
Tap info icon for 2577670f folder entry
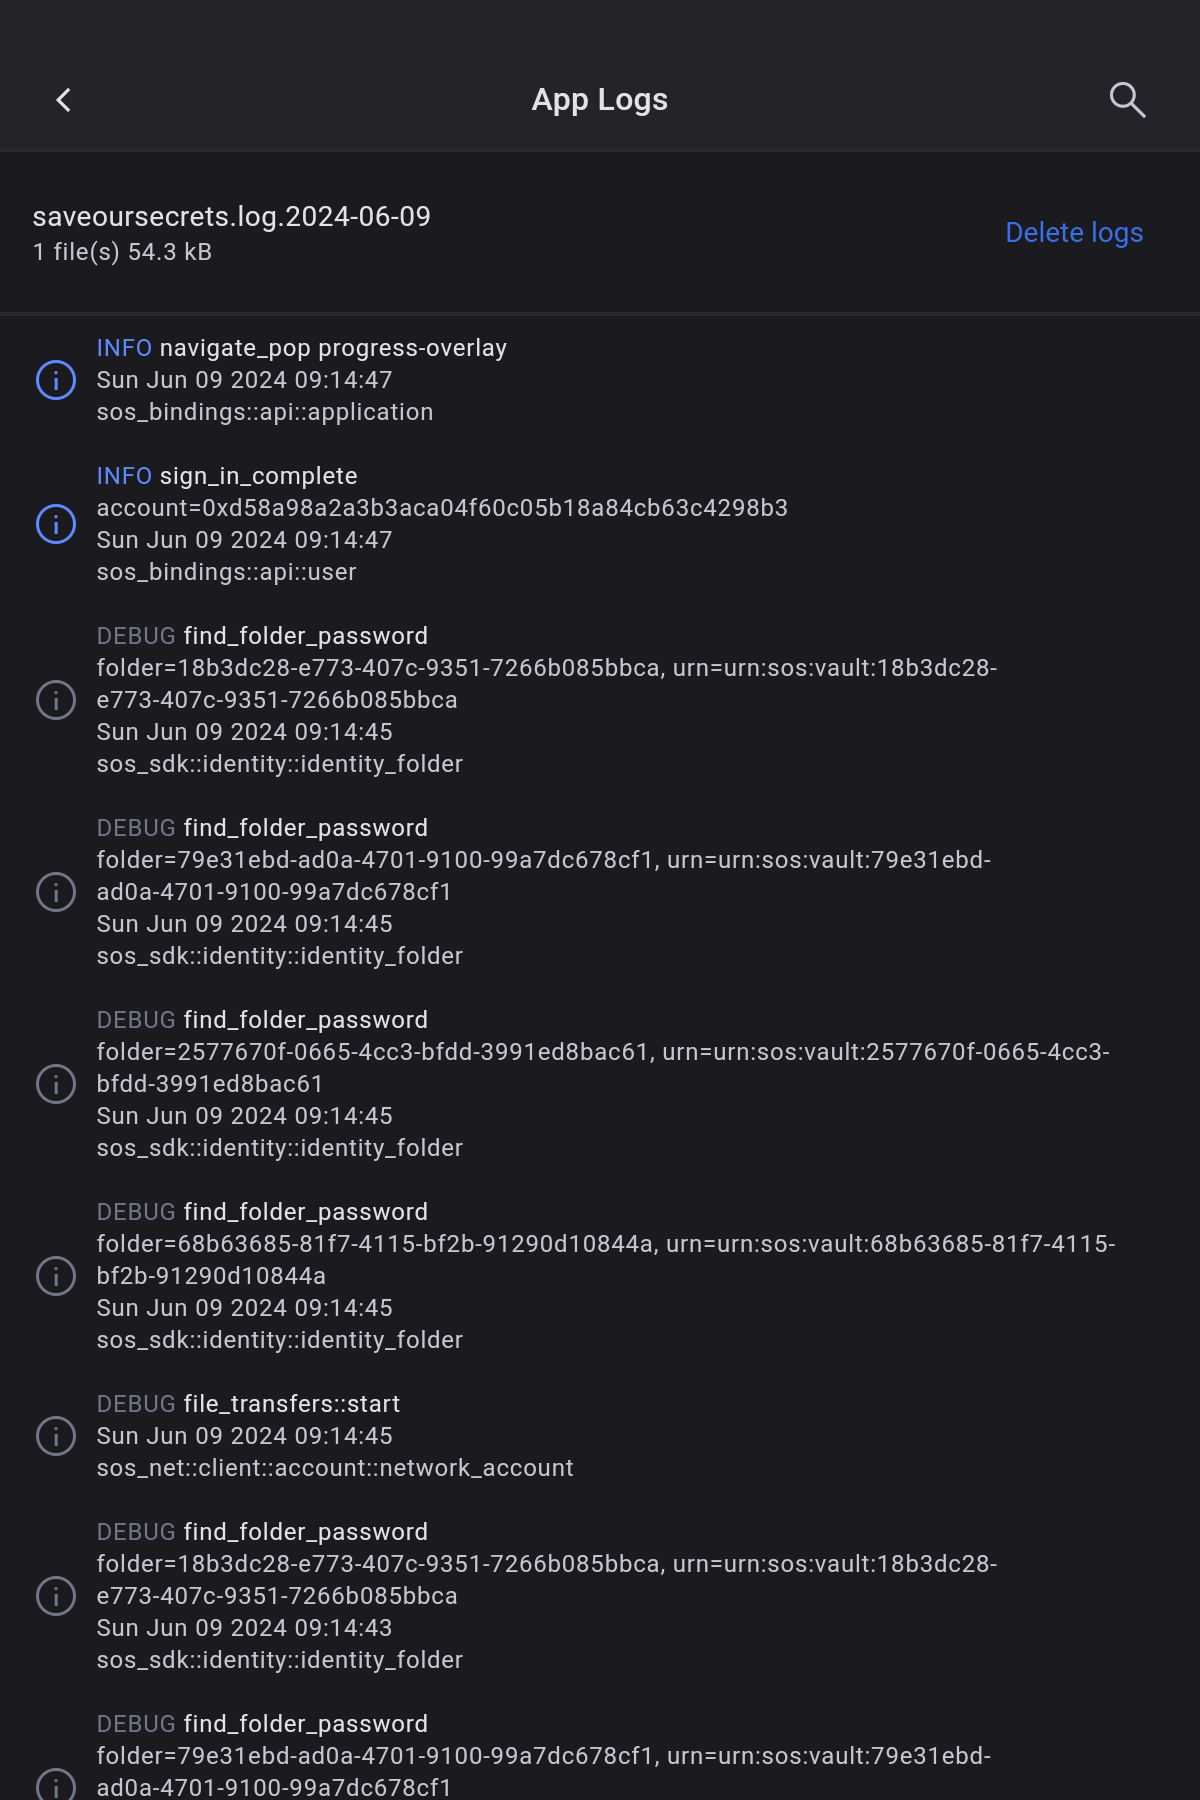point(56,1084)
